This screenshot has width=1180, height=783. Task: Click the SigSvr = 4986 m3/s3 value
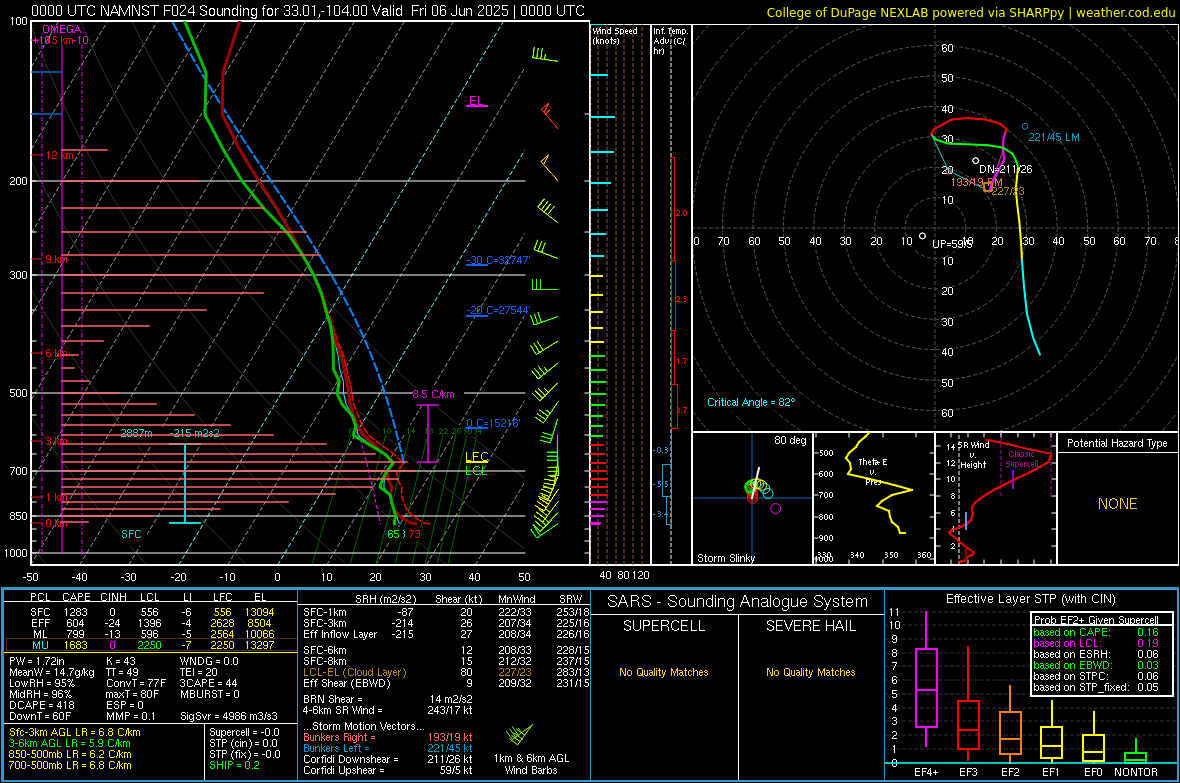point(229,716)
